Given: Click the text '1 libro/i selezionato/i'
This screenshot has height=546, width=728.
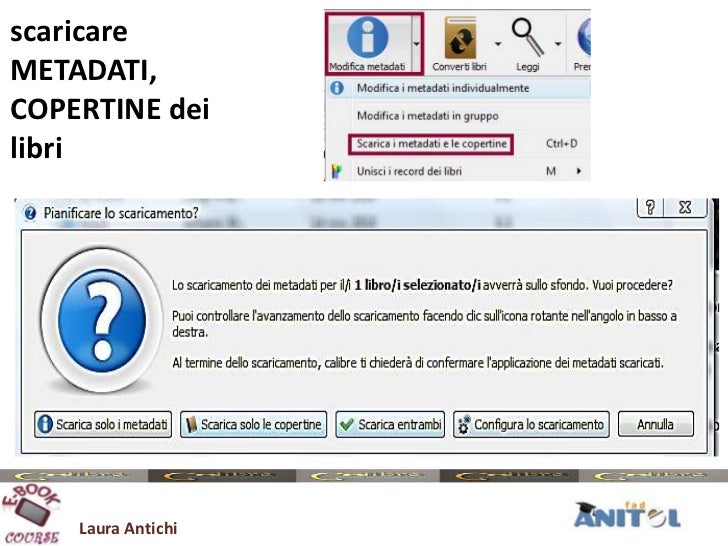Looking at the screenshot, I should point(417,285).
